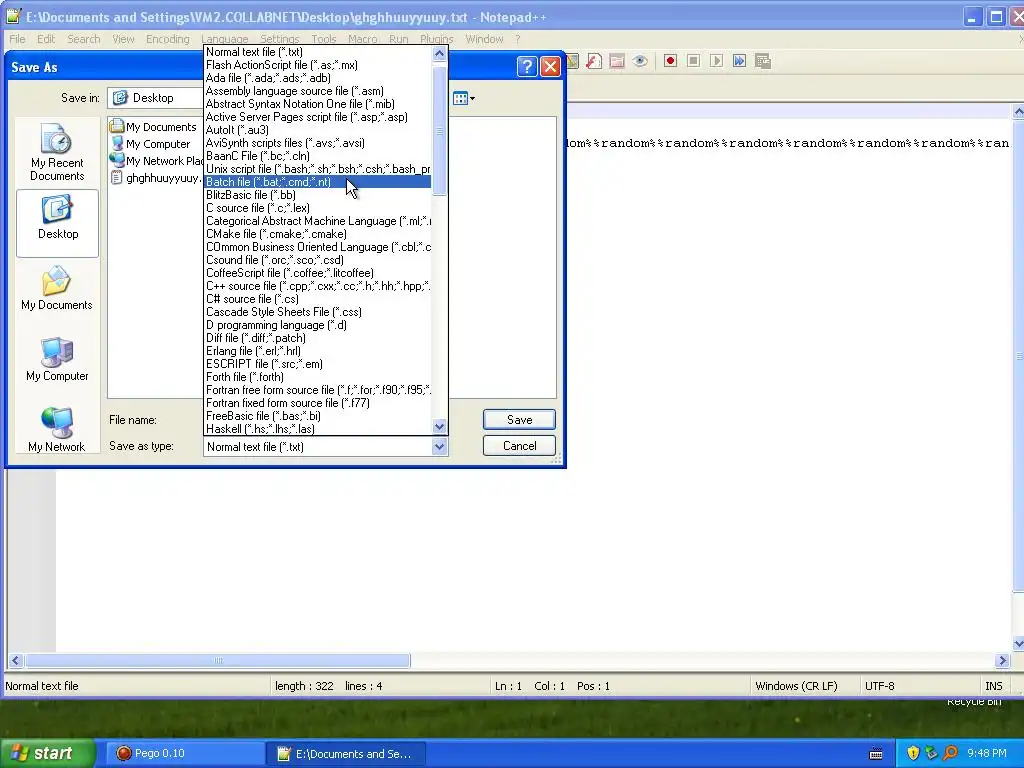Choose C# source file (*.cs) type
This screenshot has height=768, width=1024.
click(x=318, y=299)
